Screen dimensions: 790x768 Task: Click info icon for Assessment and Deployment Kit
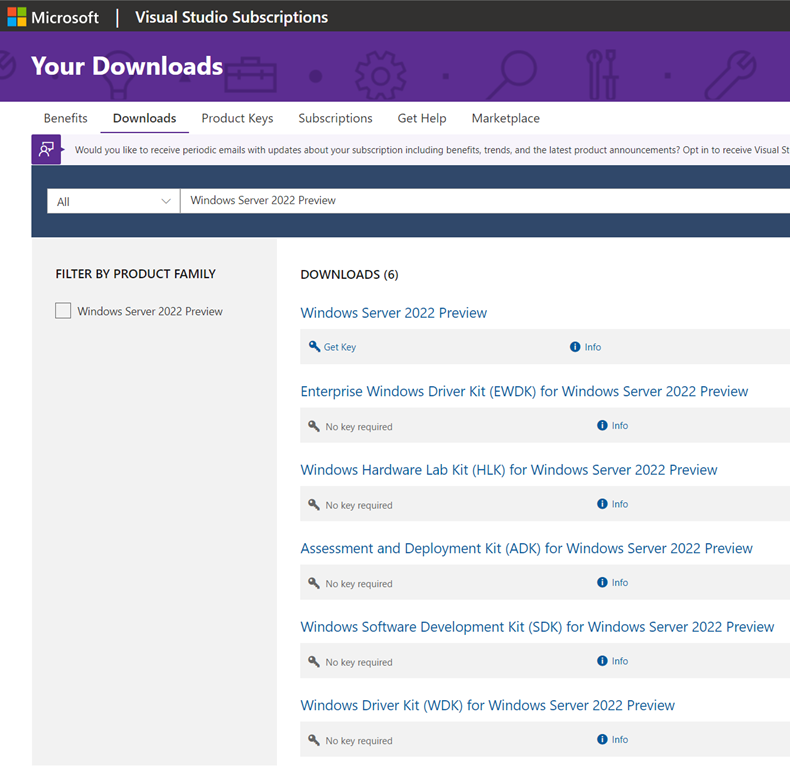[602, 583]
